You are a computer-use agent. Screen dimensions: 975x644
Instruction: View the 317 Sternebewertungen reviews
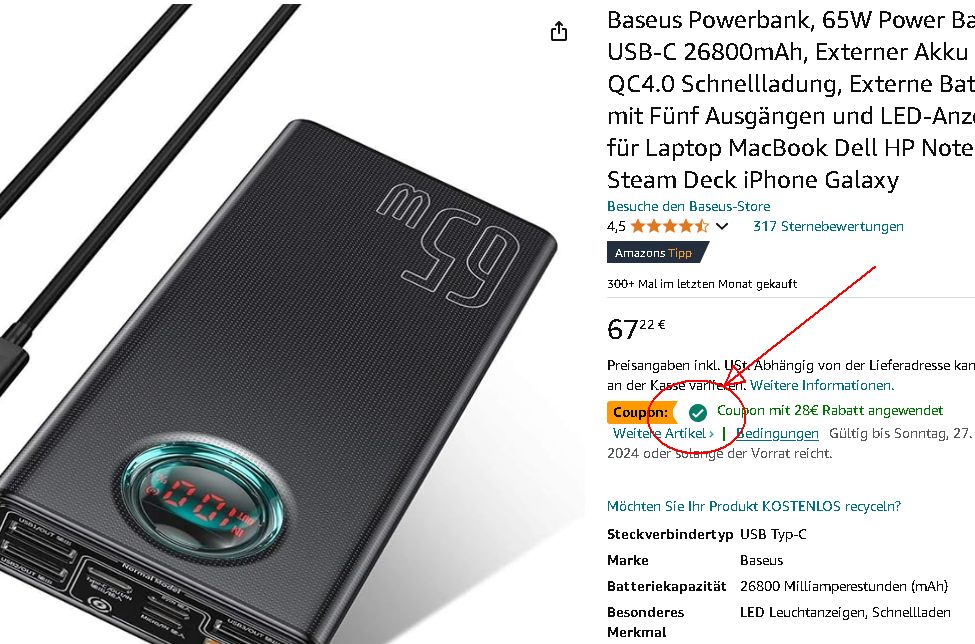[828, 226]
